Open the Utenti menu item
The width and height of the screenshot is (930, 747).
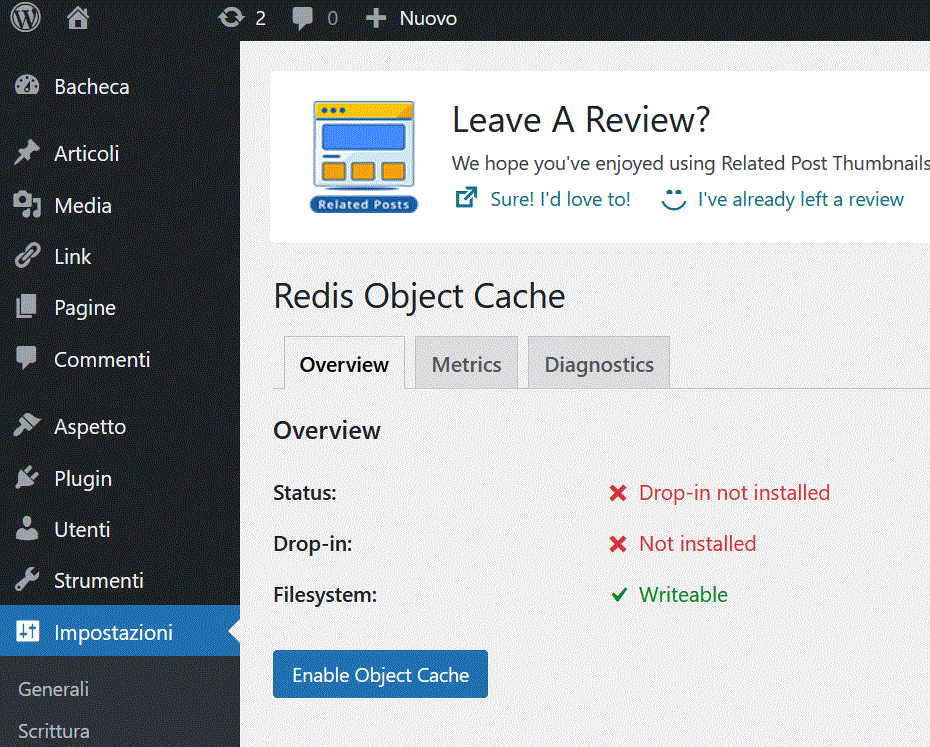(x=120, y=529)
